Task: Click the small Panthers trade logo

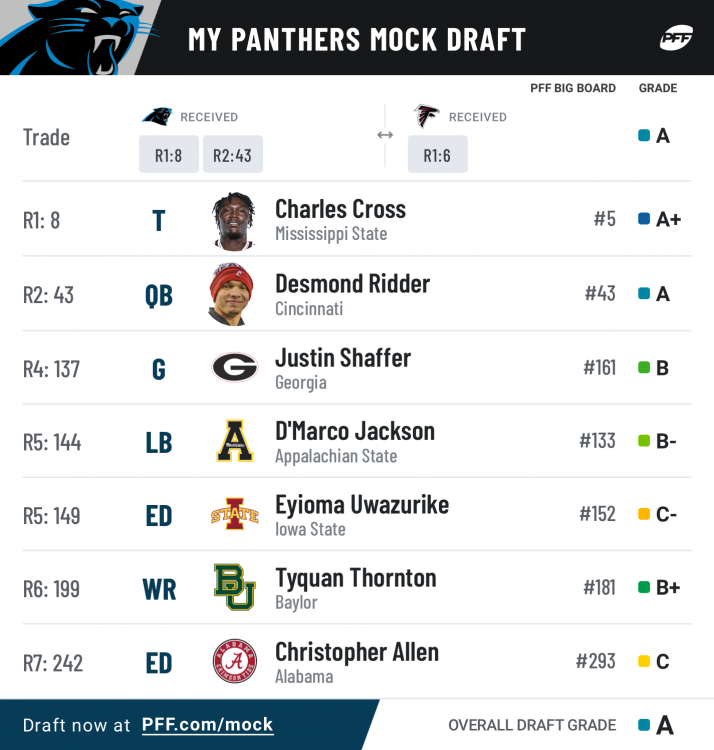Action: (157, 116)
